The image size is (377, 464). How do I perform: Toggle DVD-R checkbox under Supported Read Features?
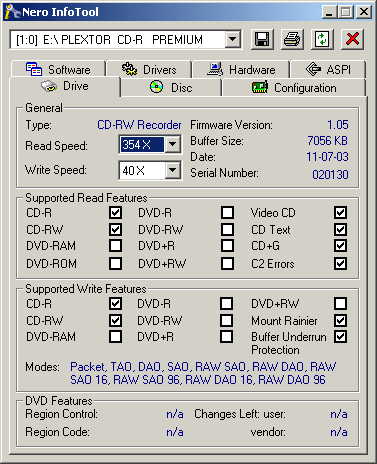[227, 213]
